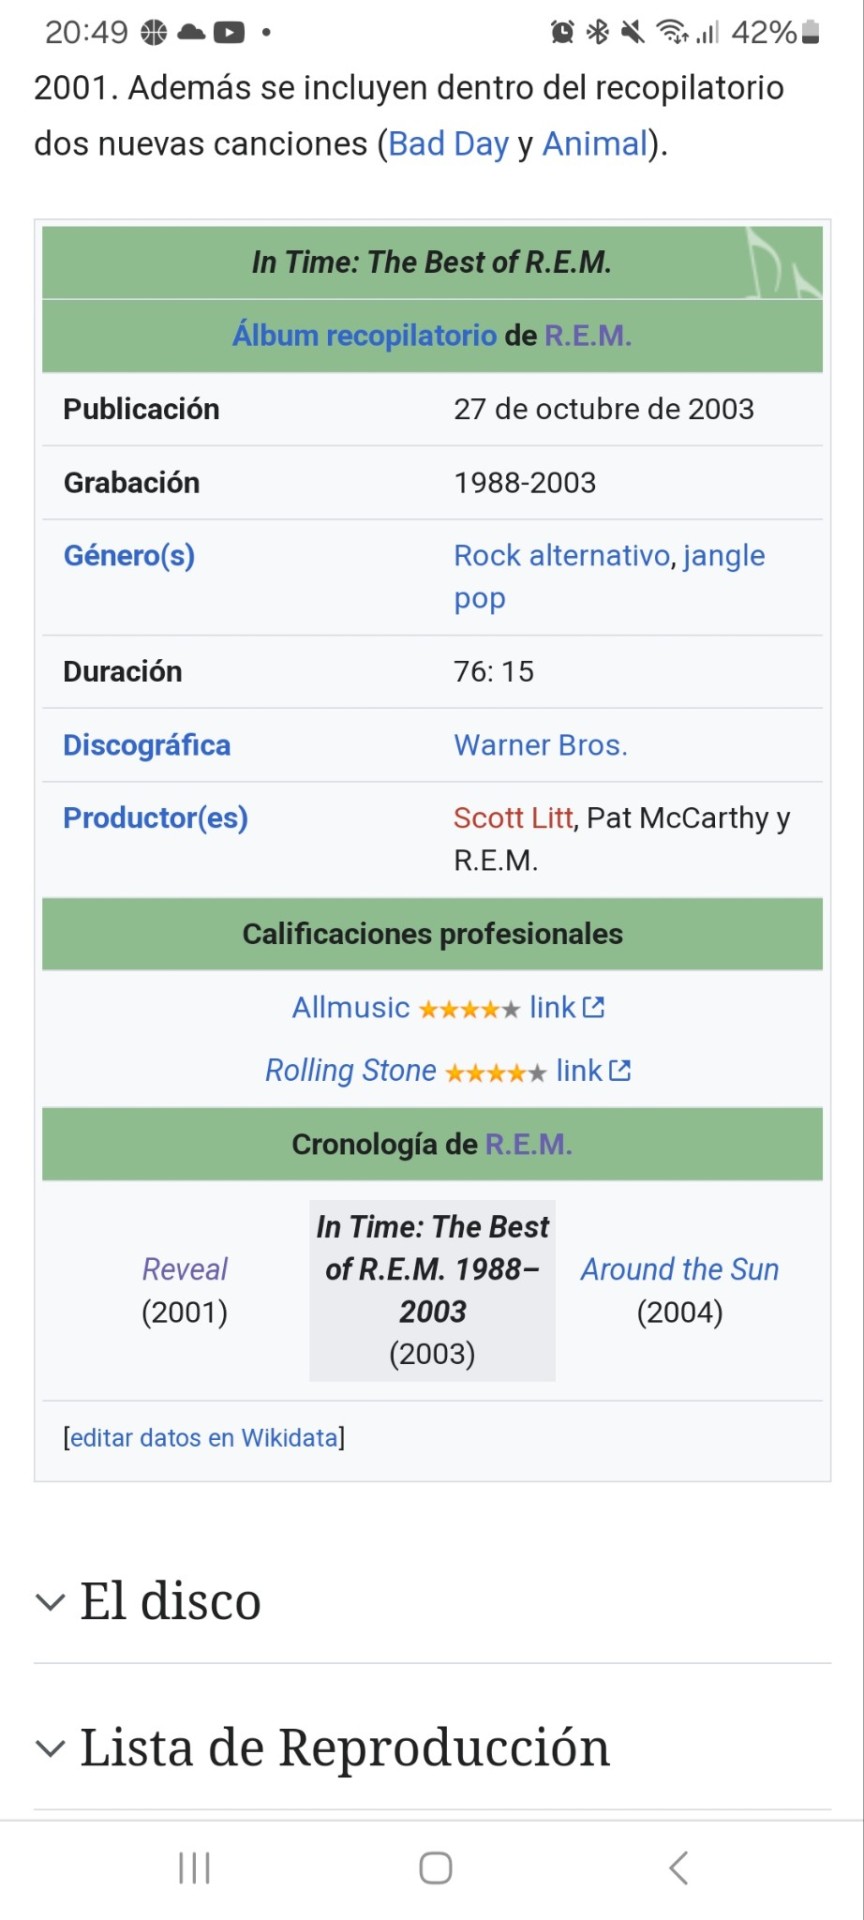Tap the Android recent apps icon

click(194, 1867)
